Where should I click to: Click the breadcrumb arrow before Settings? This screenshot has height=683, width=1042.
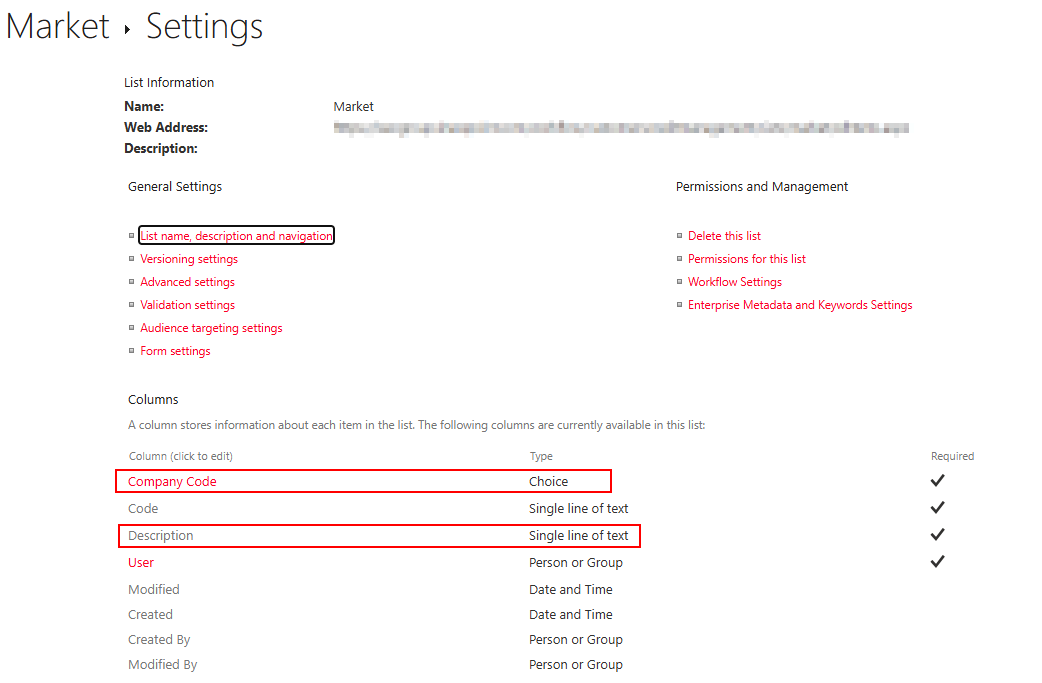coord(128,30)
